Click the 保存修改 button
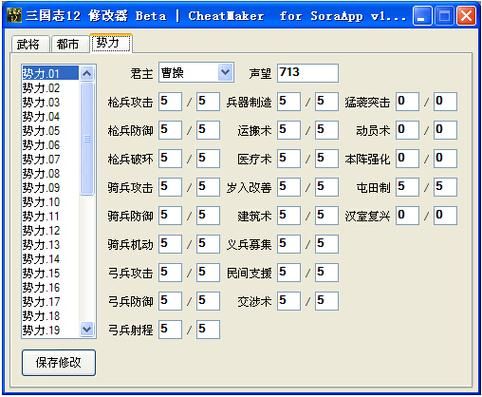482x397 pixels. coord(59,362)
